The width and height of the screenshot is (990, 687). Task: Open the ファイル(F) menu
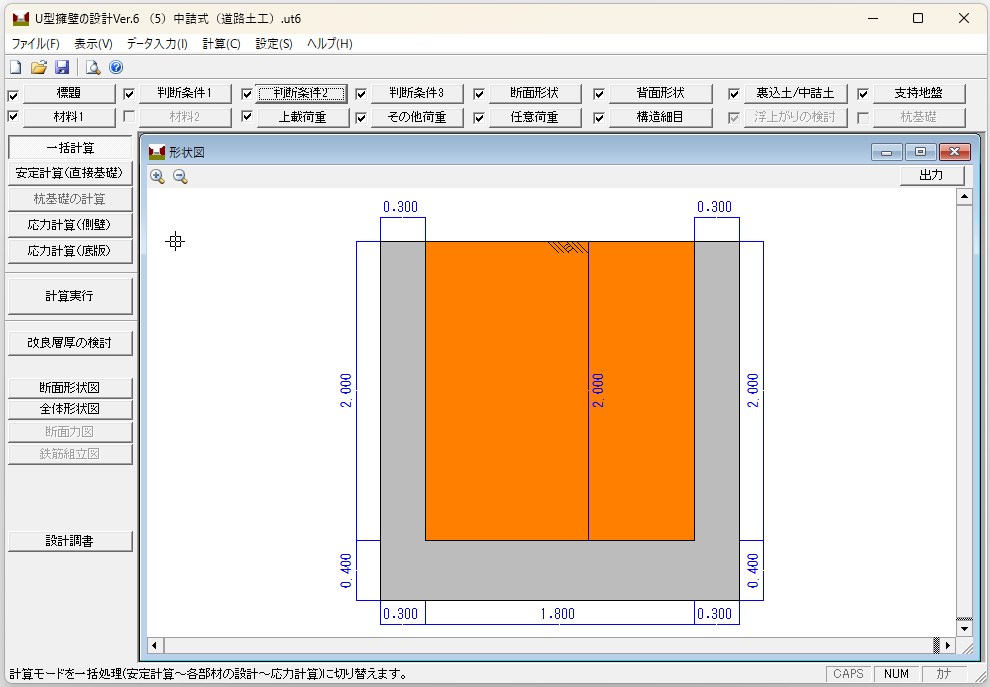(x=35, y=43)
